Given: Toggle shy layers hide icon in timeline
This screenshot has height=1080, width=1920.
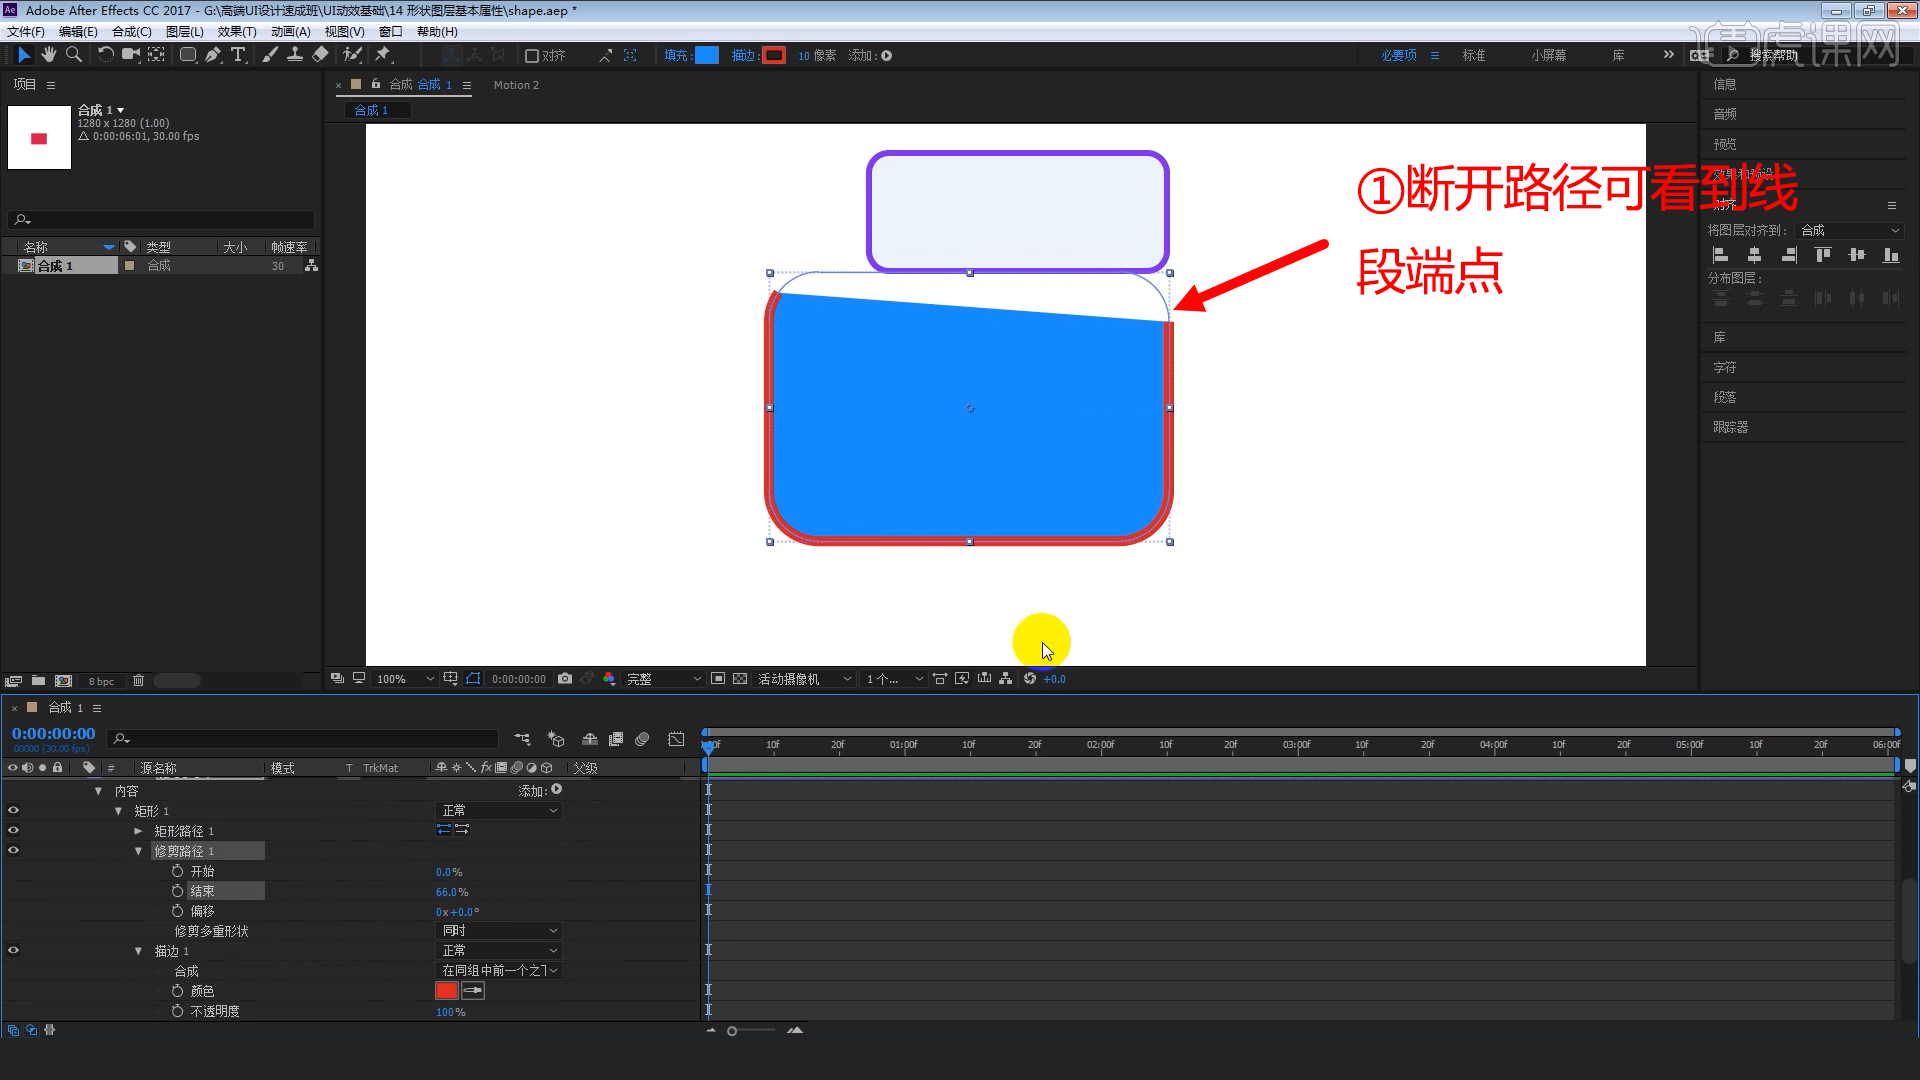Looking at the screenshot, I should (x=590, y=739).
